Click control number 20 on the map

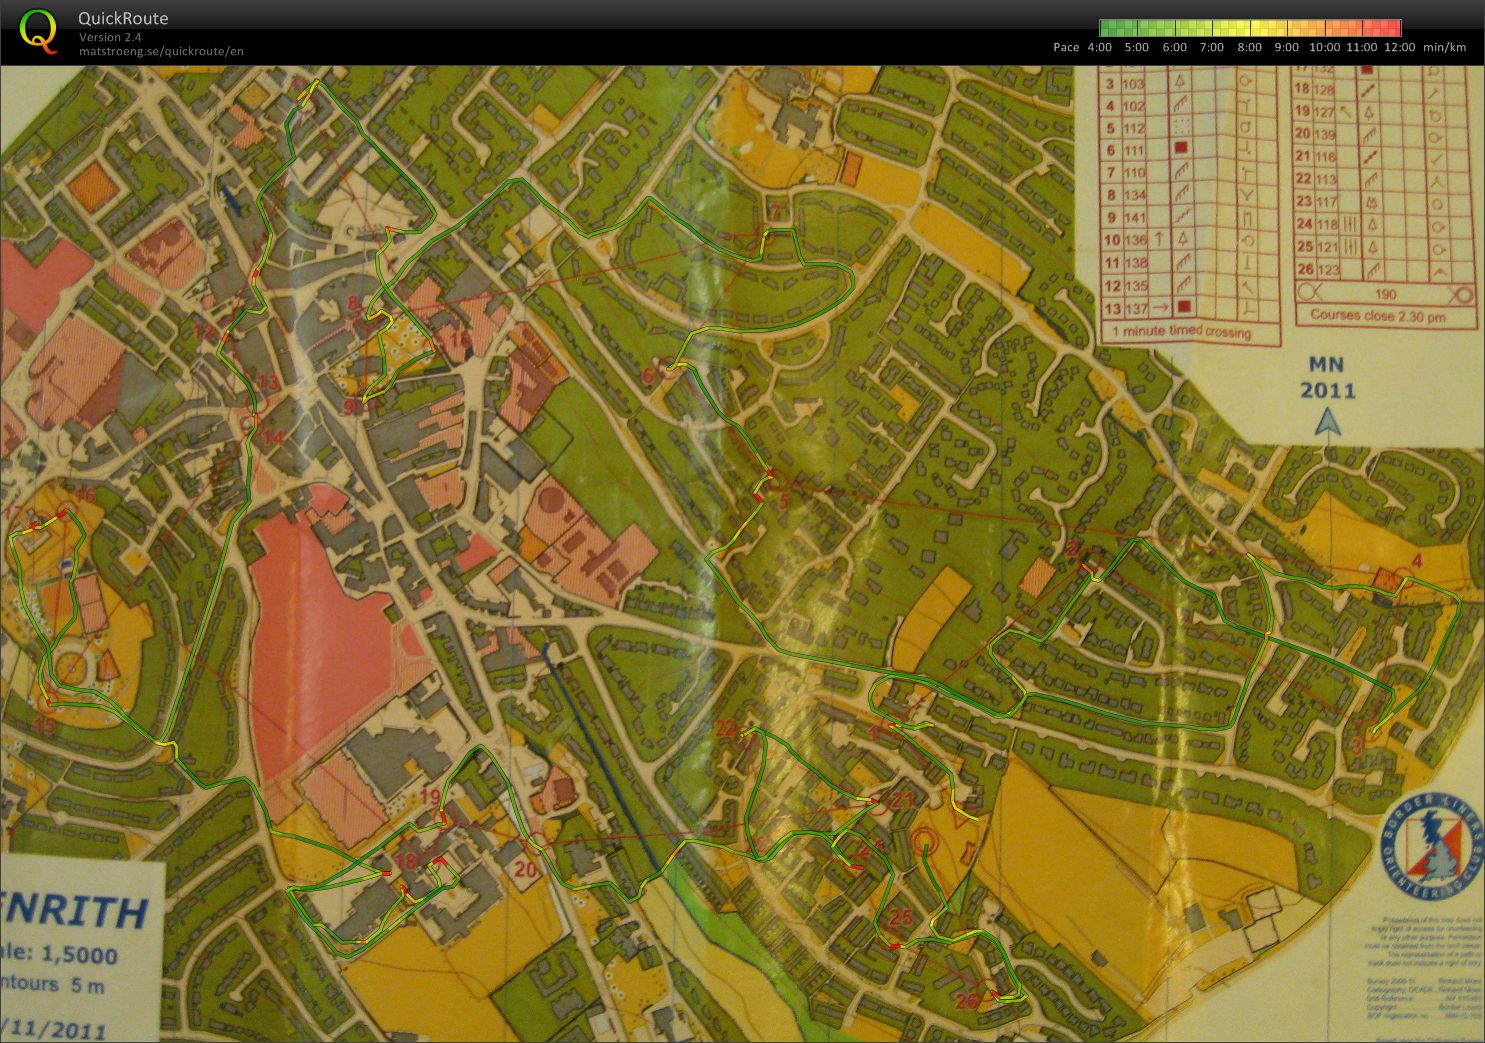pyautogui.click(x=525, y=869)
